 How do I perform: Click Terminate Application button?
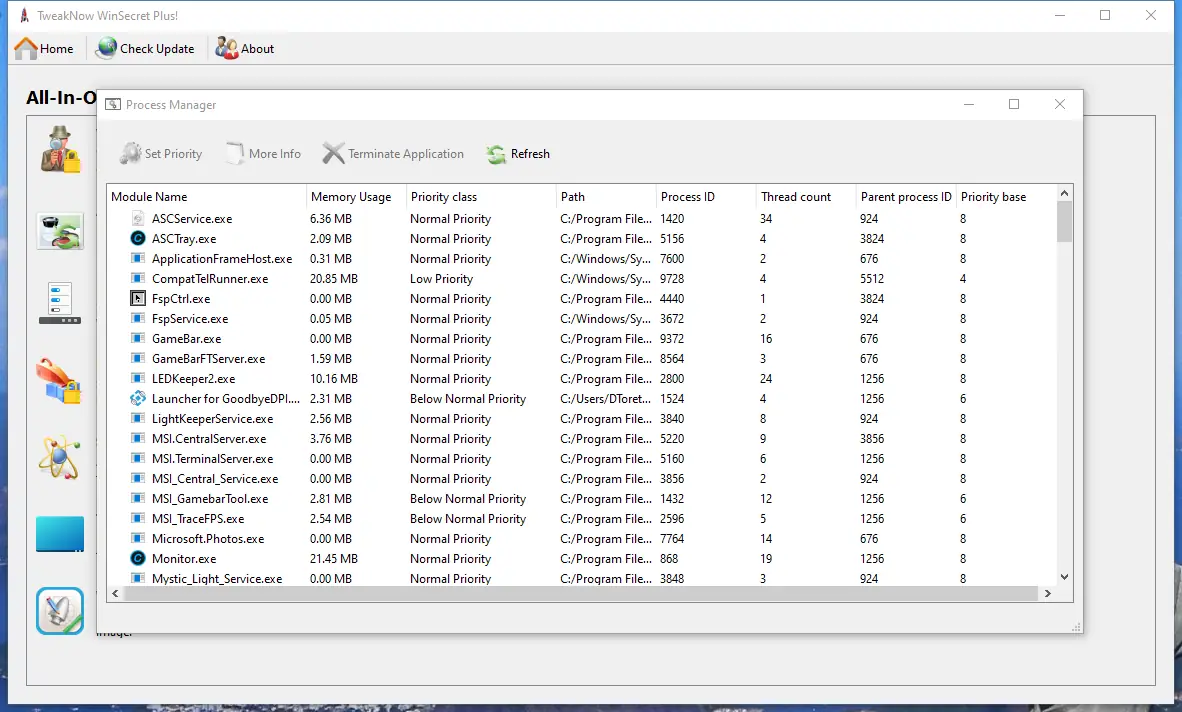393,154
